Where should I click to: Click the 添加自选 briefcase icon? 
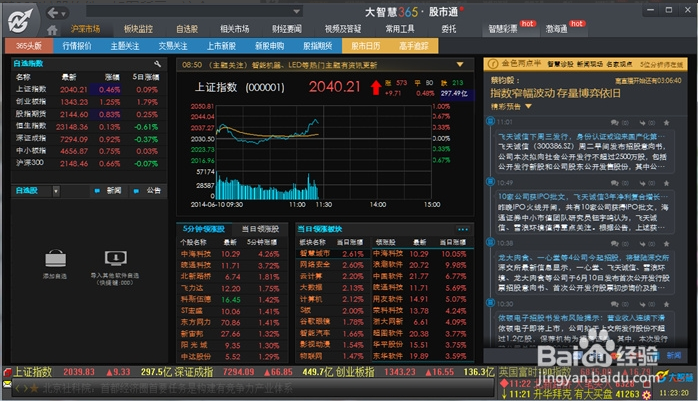click(x=56, y=258)
